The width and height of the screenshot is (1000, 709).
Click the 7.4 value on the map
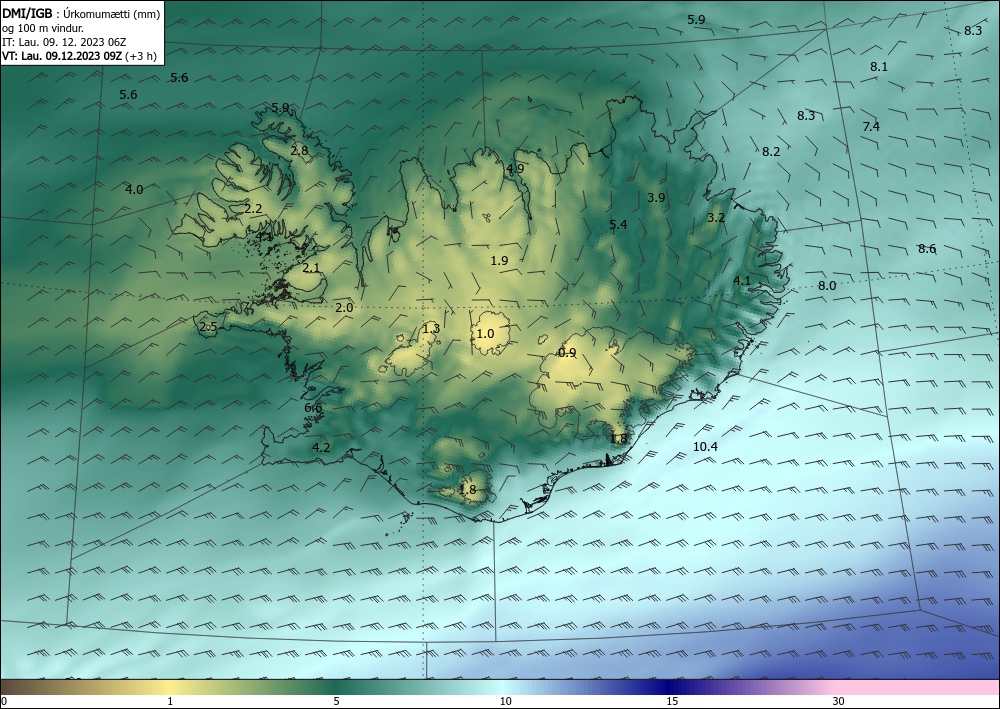871,126
